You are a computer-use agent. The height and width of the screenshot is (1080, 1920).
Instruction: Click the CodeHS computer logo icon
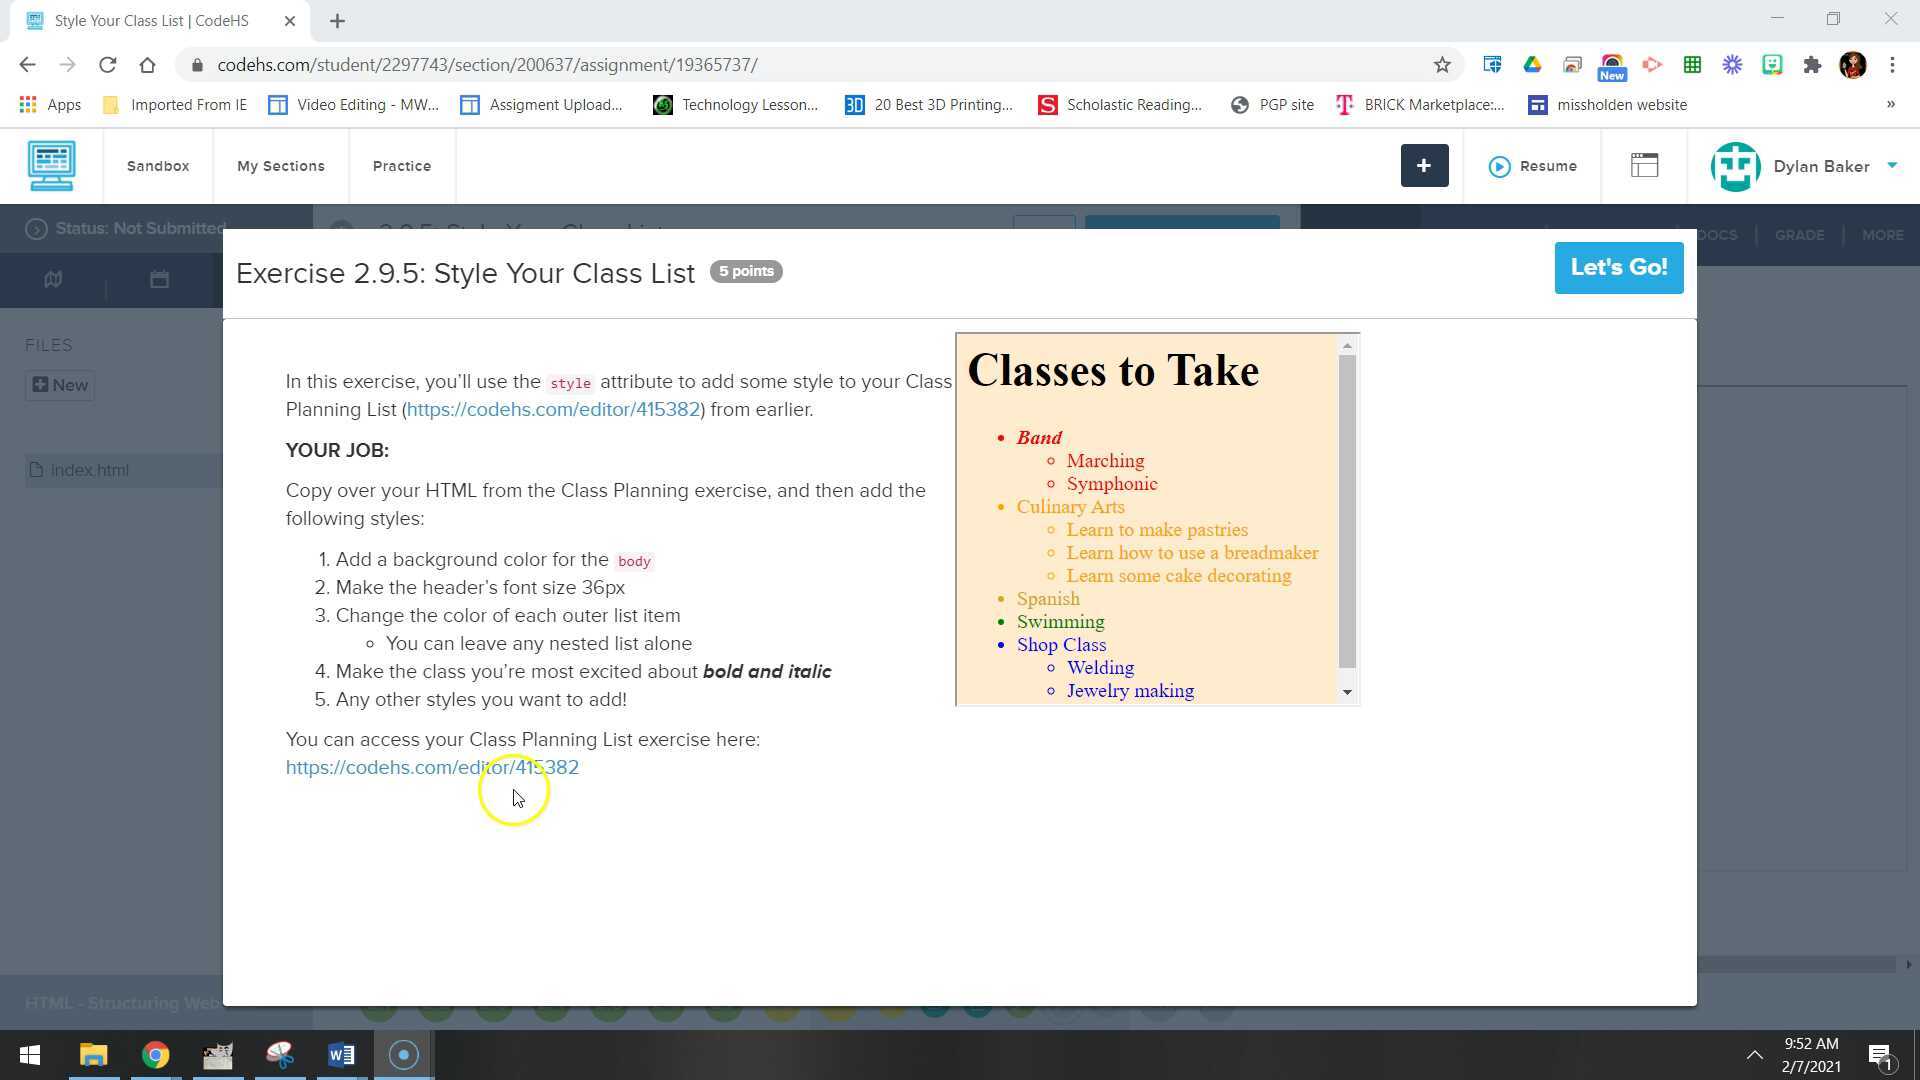tap(51, 166)
